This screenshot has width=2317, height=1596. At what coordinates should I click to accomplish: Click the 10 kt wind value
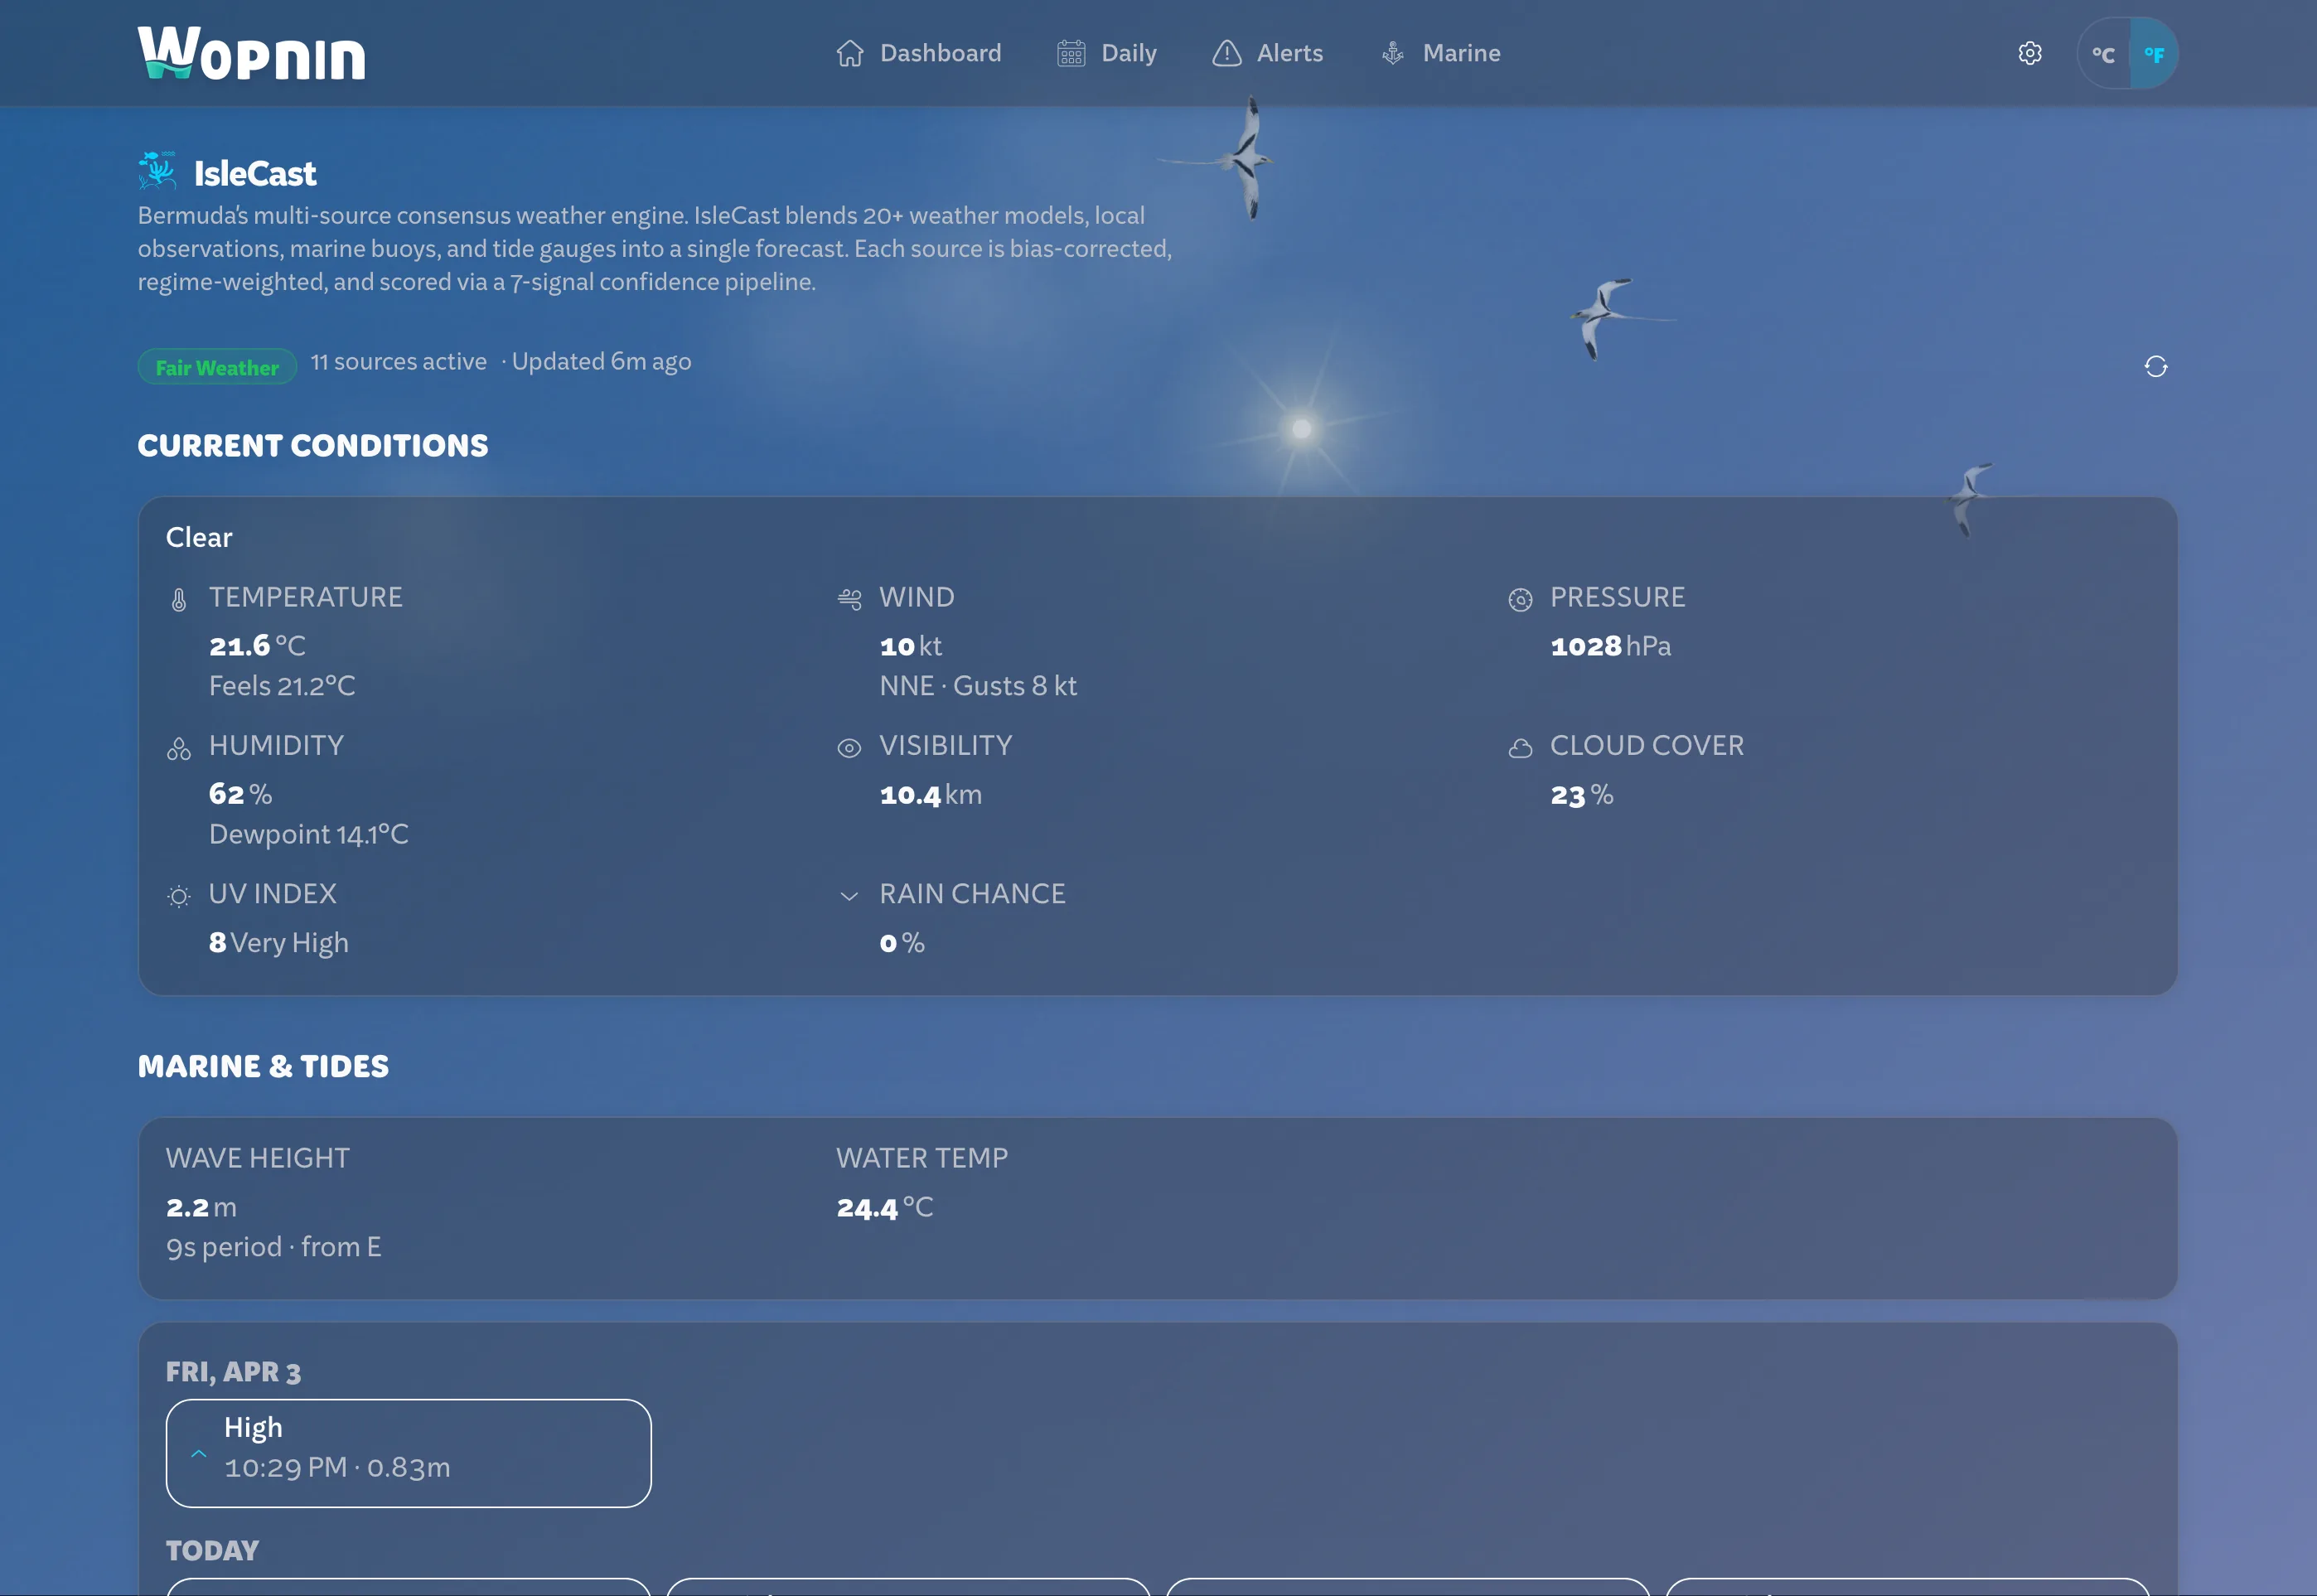pyautogui.click(x=910, y=645)
